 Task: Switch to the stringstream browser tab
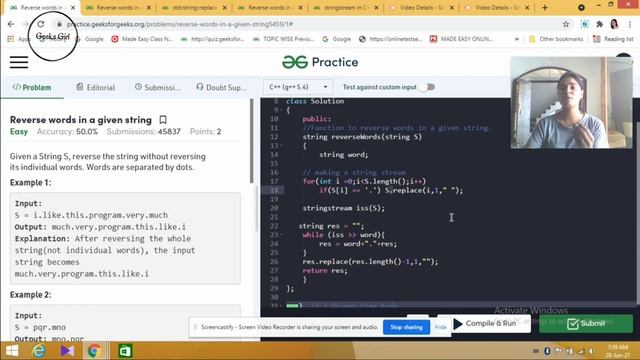pos(347,7)
